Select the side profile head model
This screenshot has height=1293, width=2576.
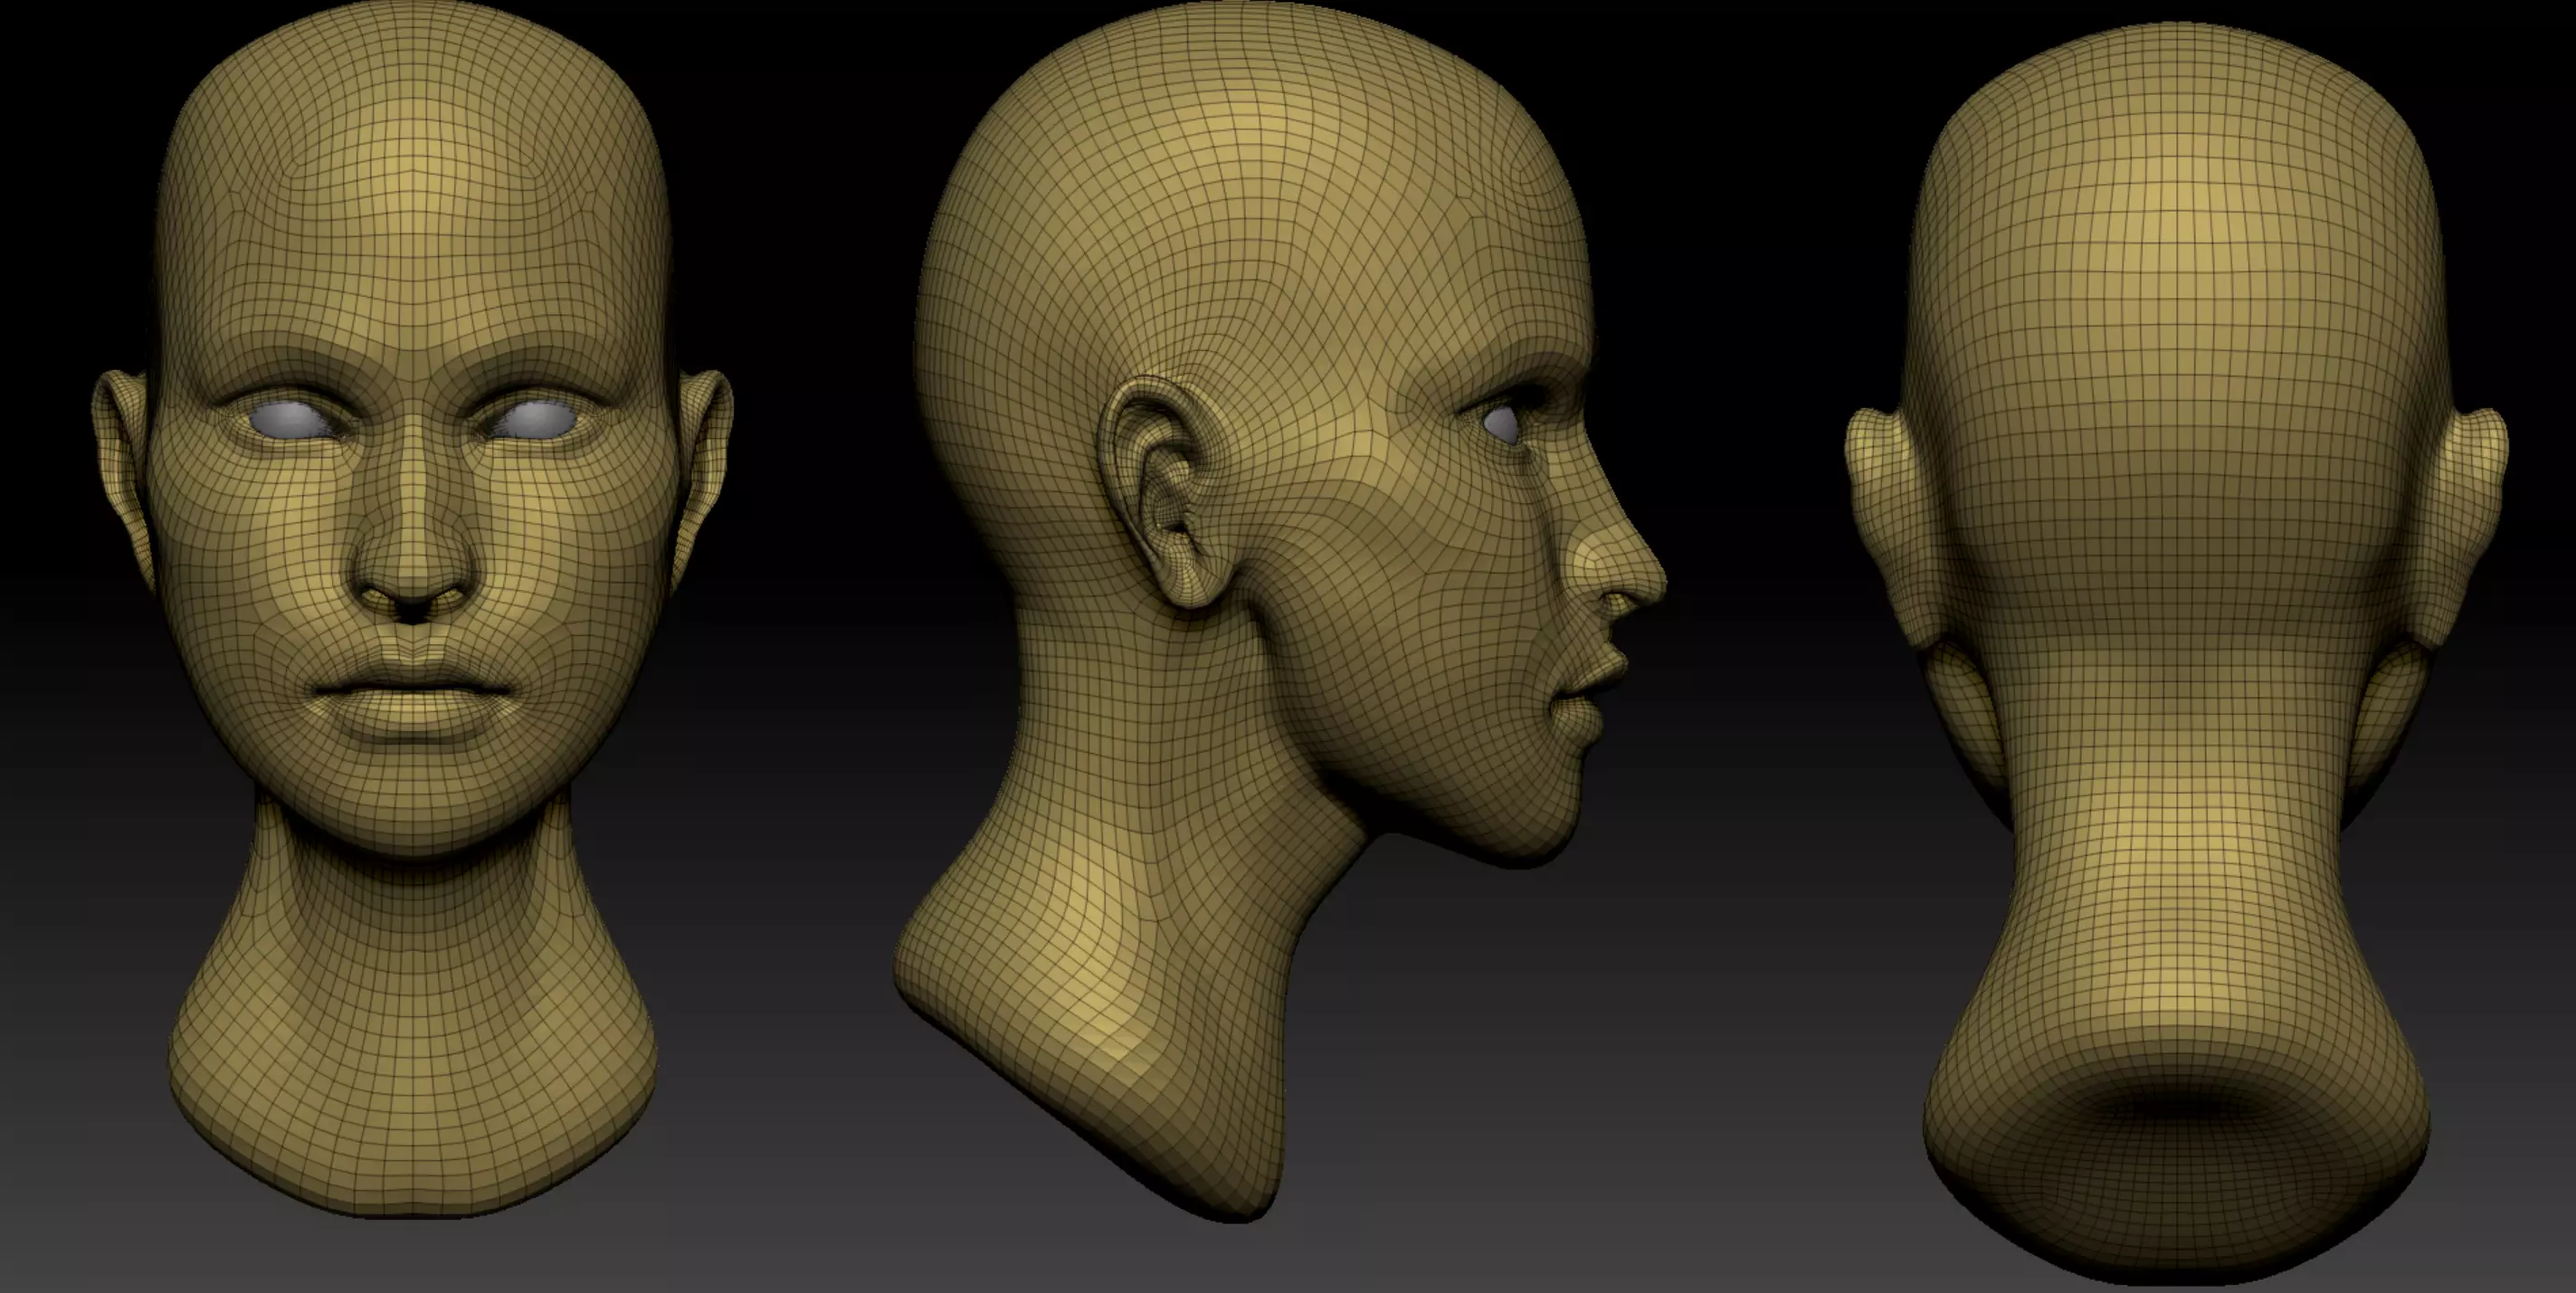[x=1280, y=610]
